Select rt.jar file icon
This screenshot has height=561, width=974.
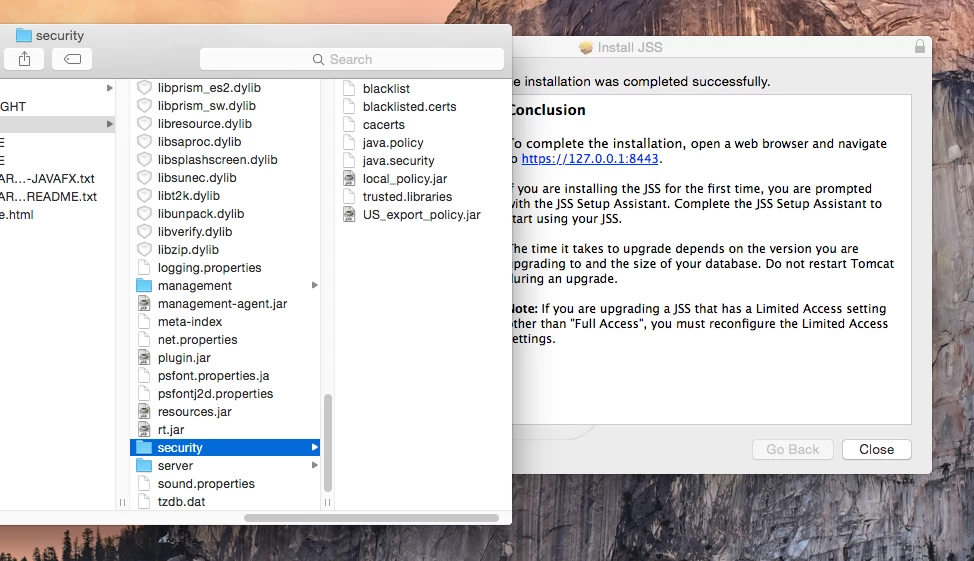pos(144,429)
